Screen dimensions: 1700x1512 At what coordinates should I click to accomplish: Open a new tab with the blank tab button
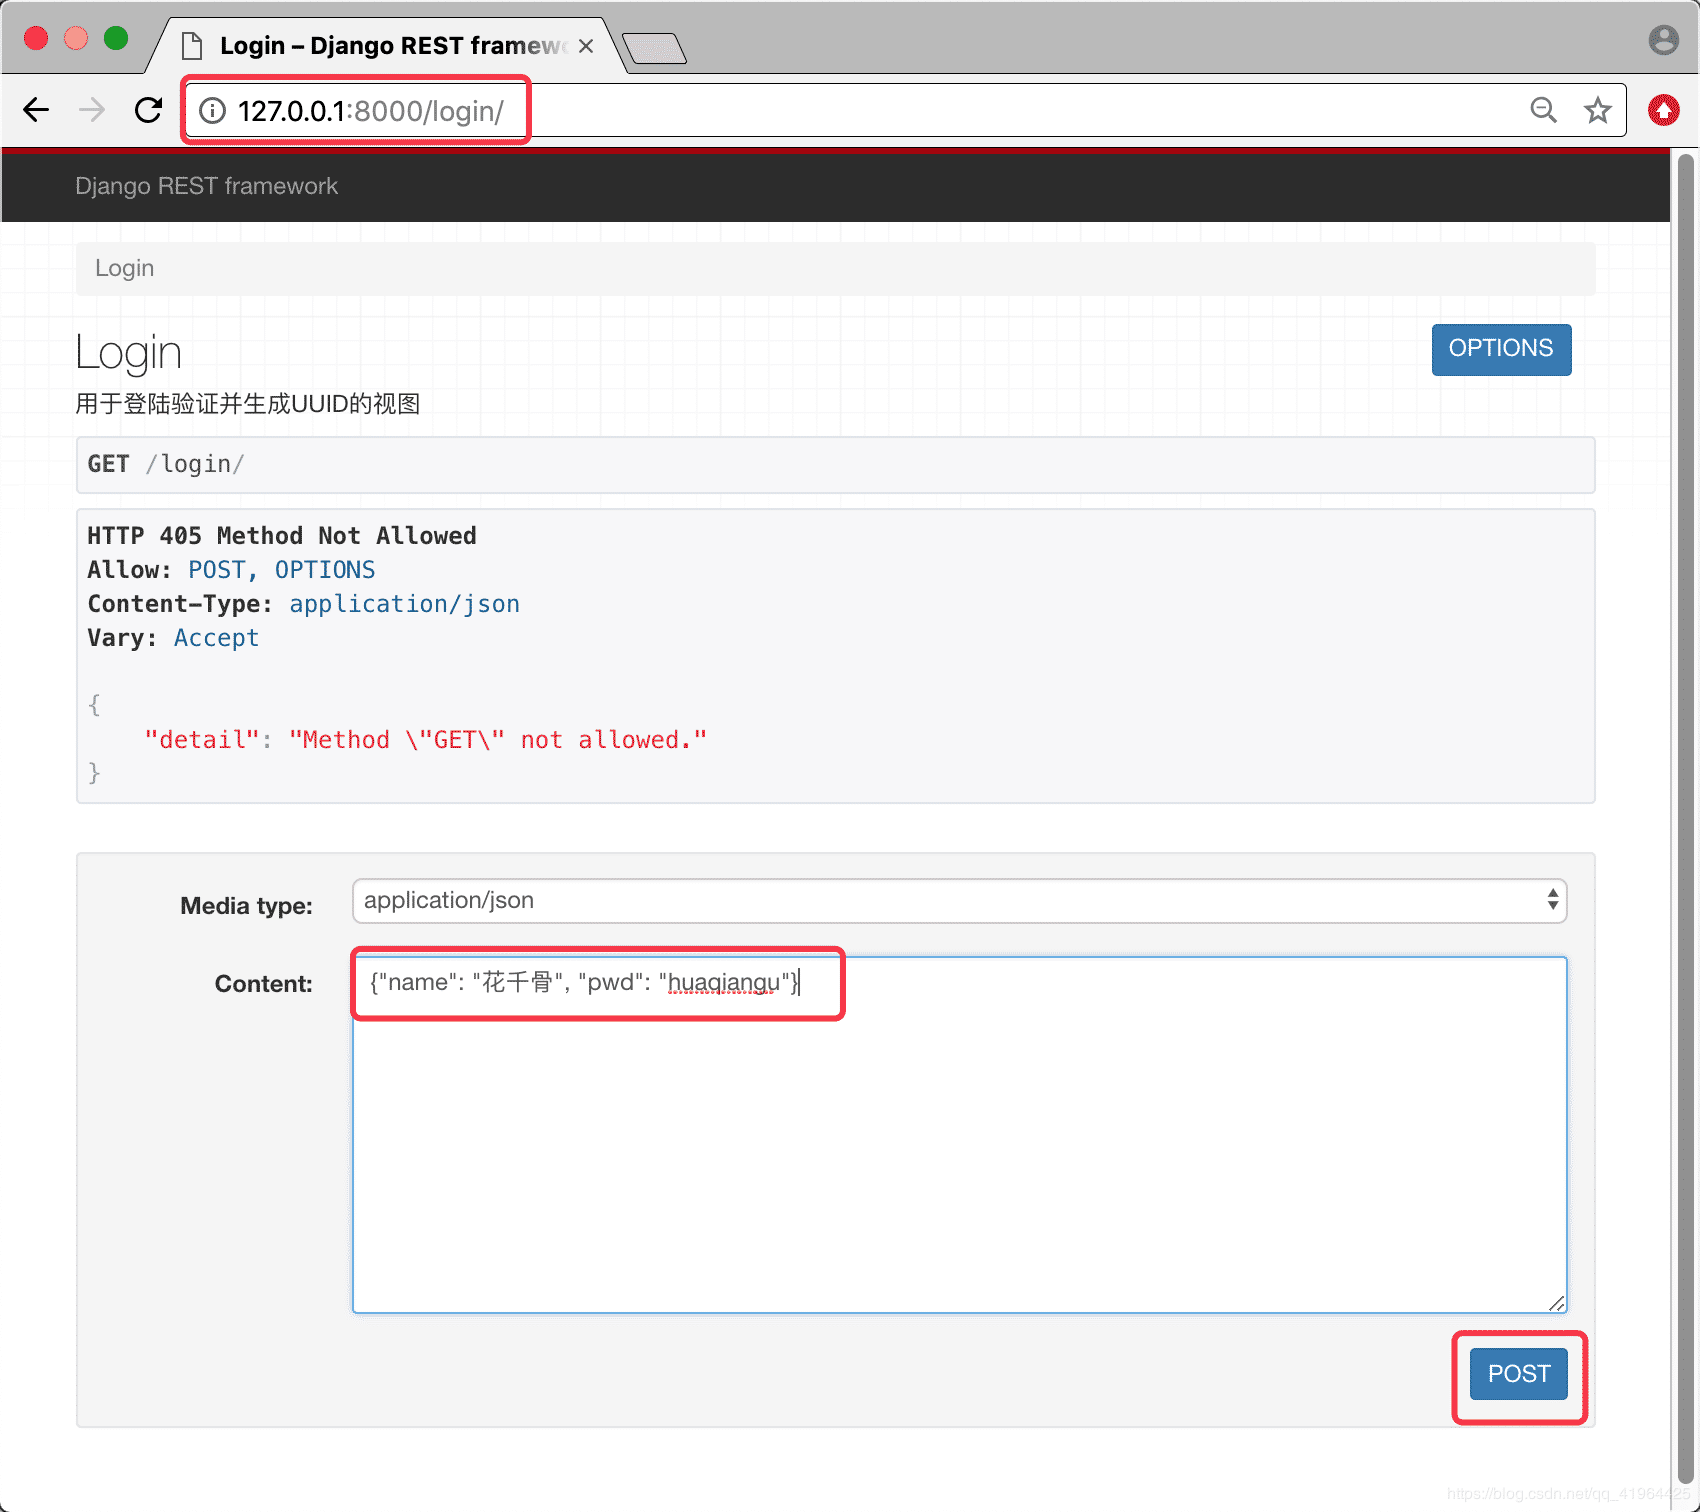pos(654,48)
